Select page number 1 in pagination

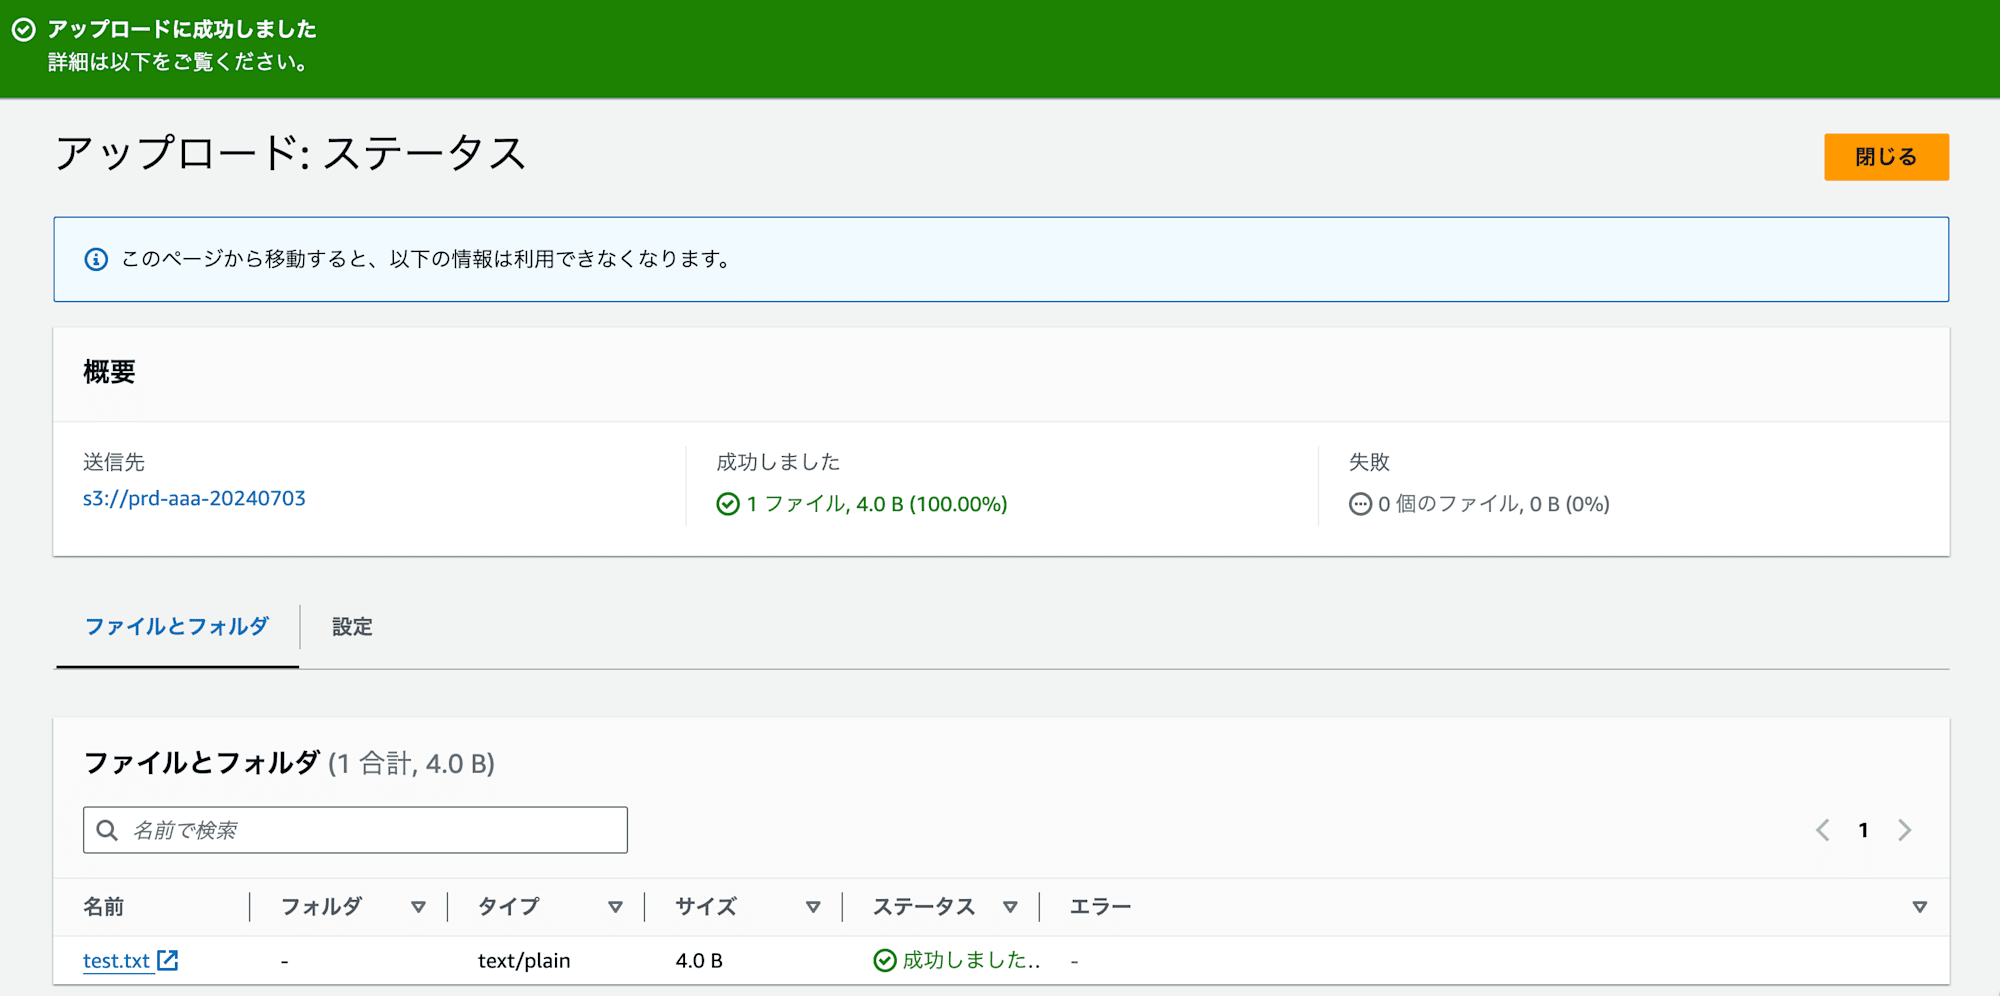click(x=1864, y=830)
